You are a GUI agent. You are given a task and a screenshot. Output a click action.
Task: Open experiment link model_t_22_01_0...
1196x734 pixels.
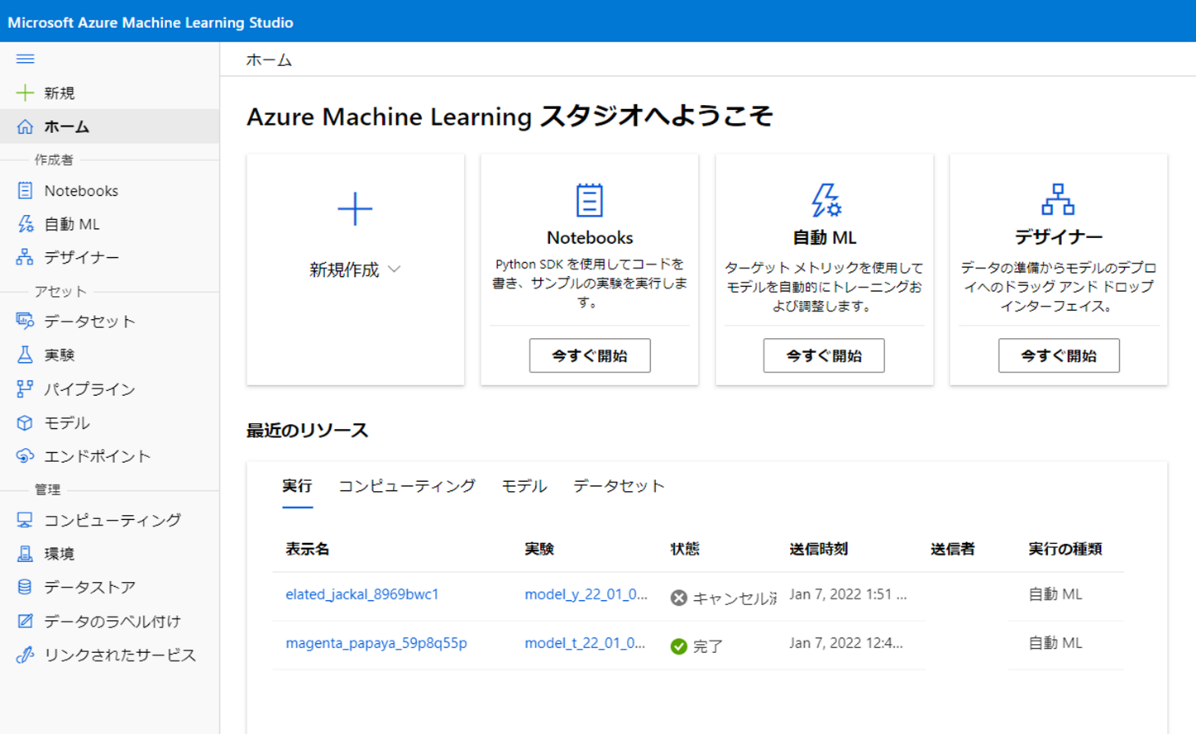(585, 643)
